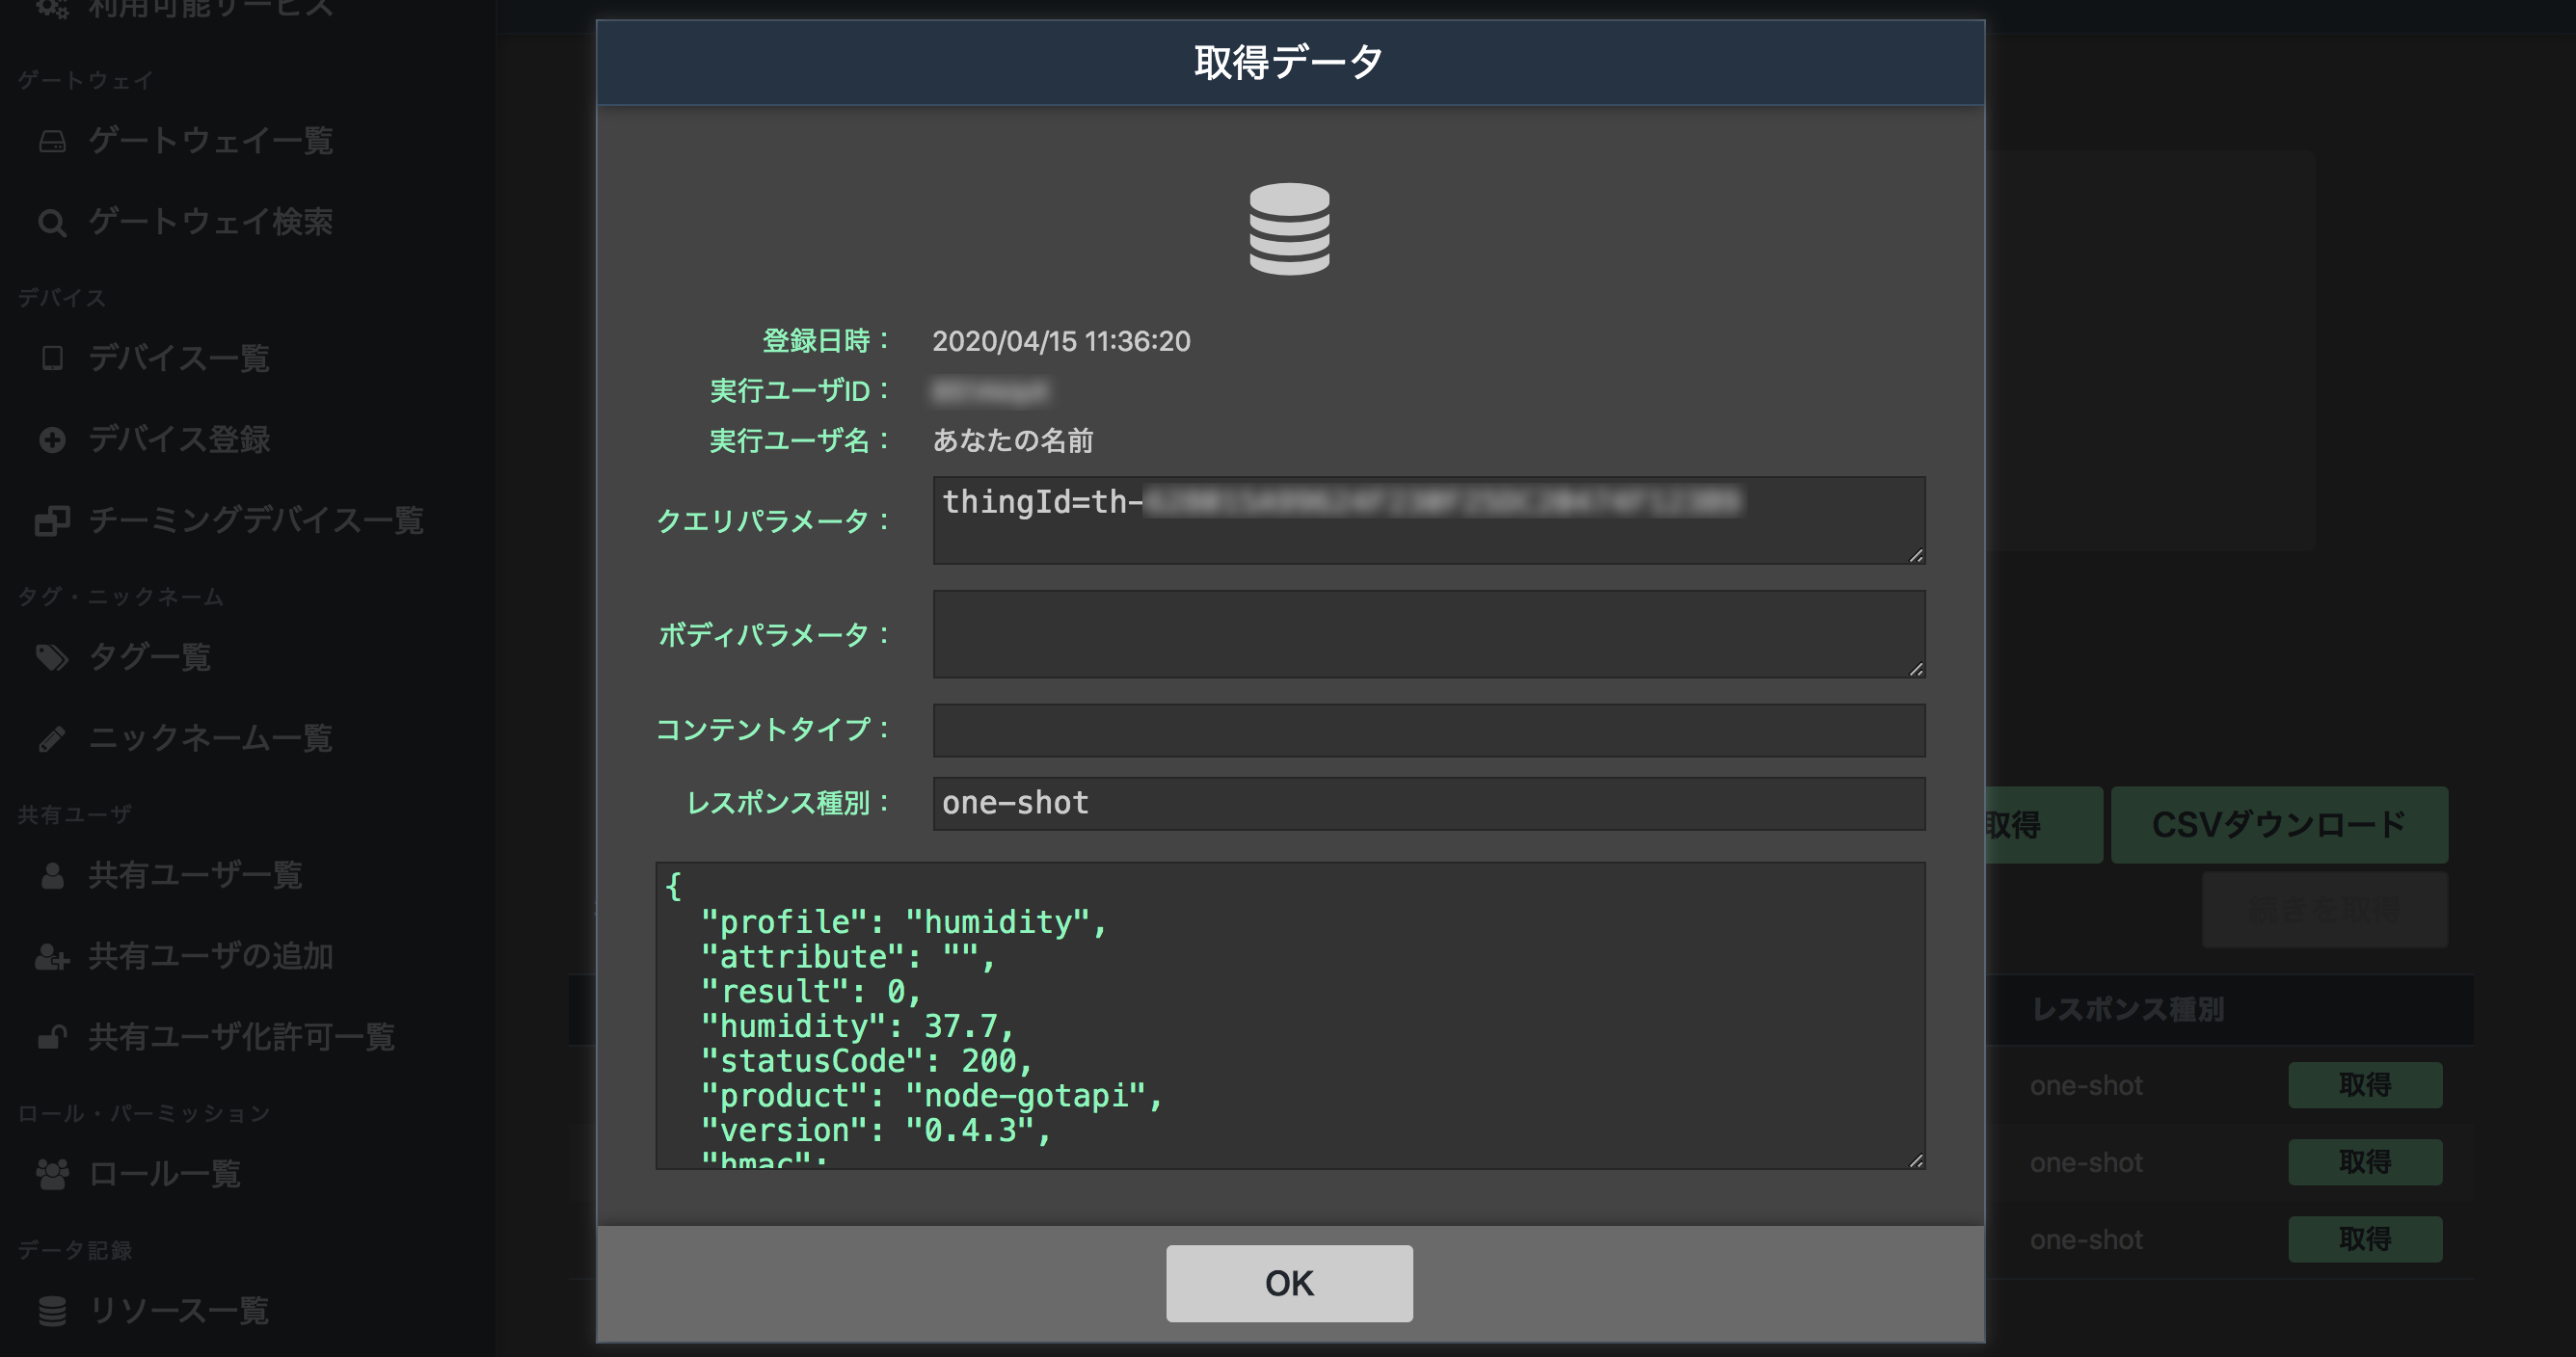Click the Resource list database icon in the sidebar
The height and width of the screenshot is (1357, 2576).
[52, 1311]
